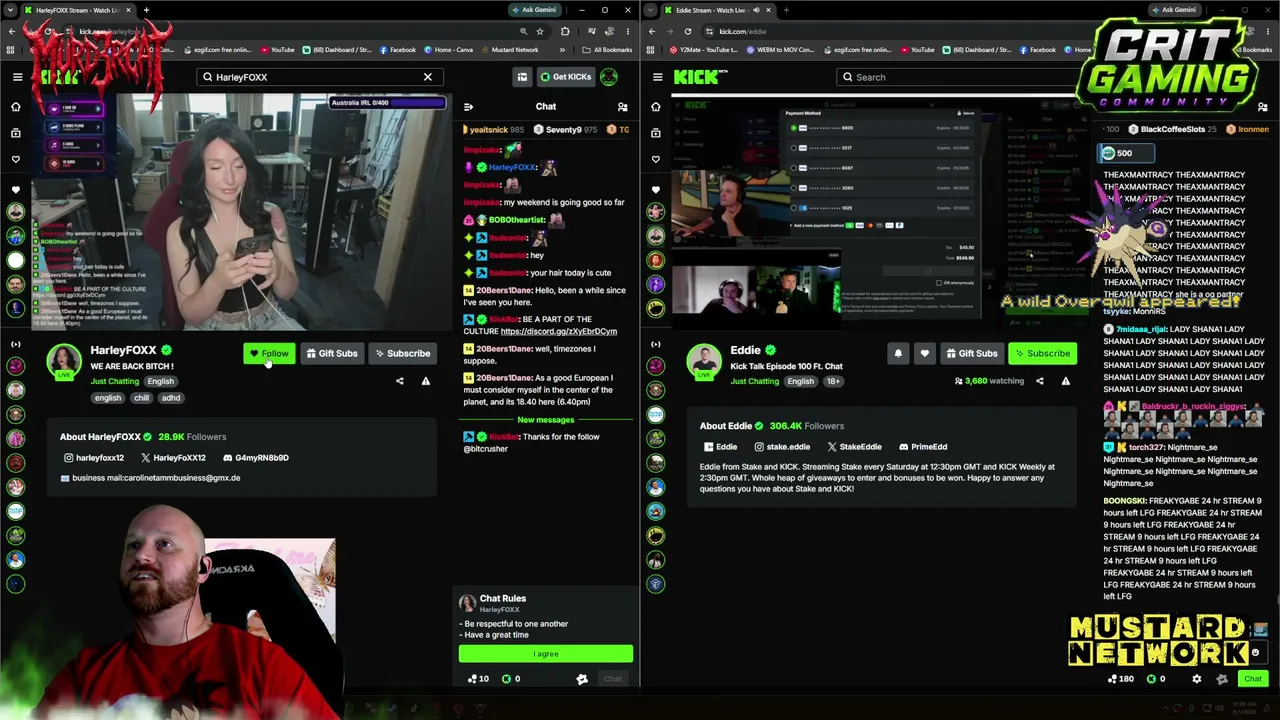
Task: Gift Subs to Eddie
Action: pyautogui.click(x=972, y=353)
